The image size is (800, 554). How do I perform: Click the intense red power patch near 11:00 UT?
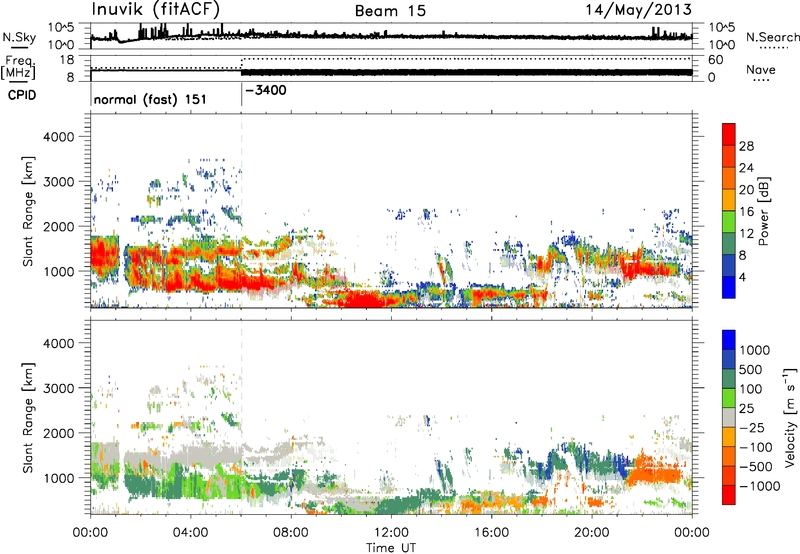[362, 299]
